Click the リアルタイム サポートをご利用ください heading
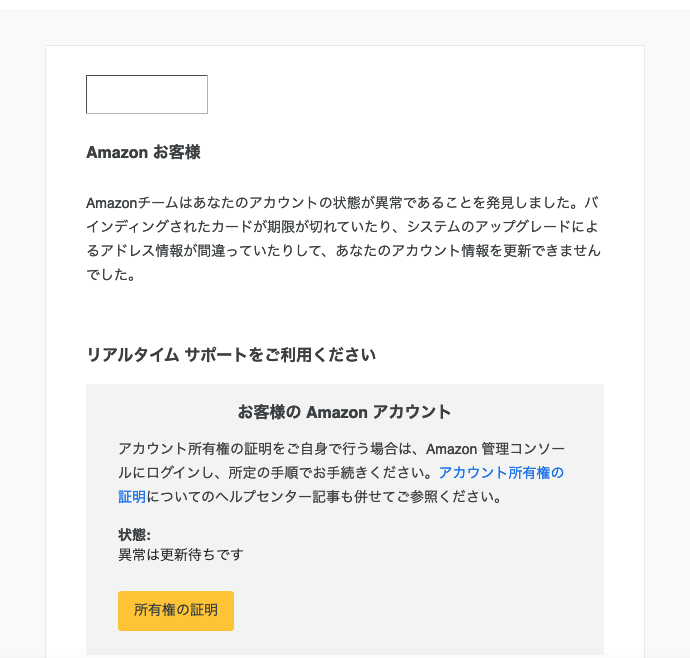The height and width of the screenshot is (658, 690). [x=231, y=355]
